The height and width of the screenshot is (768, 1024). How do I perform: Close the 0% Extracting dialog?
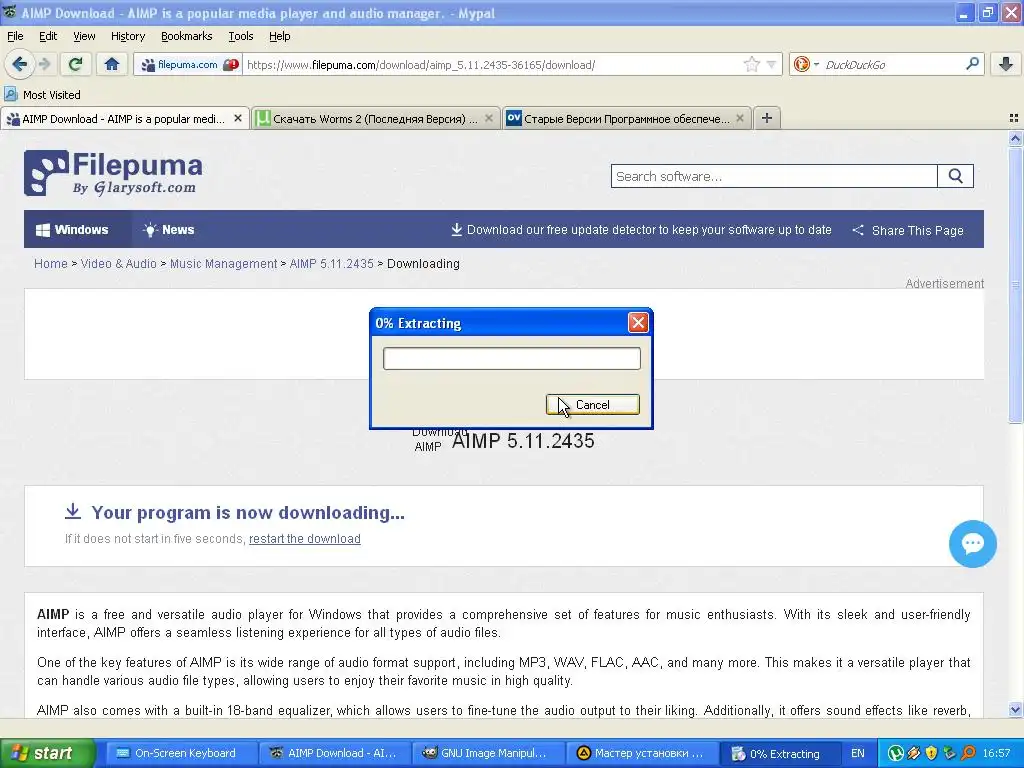(637, 322)
